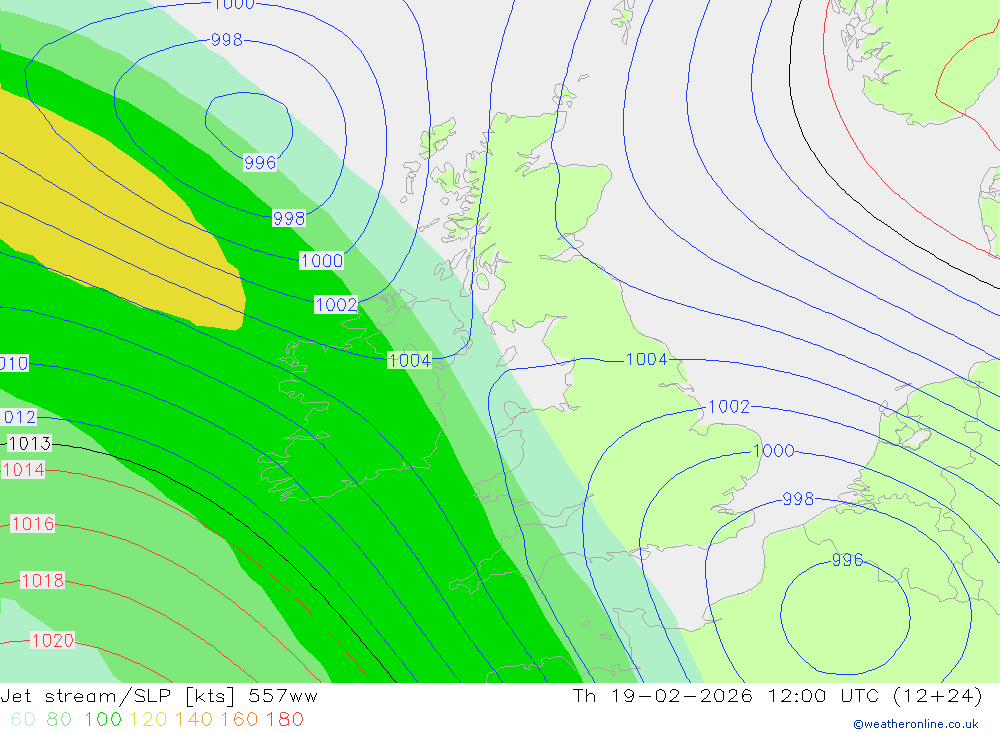
Task: Click the 012 isobar label at left edge
Action: (18, 417)
